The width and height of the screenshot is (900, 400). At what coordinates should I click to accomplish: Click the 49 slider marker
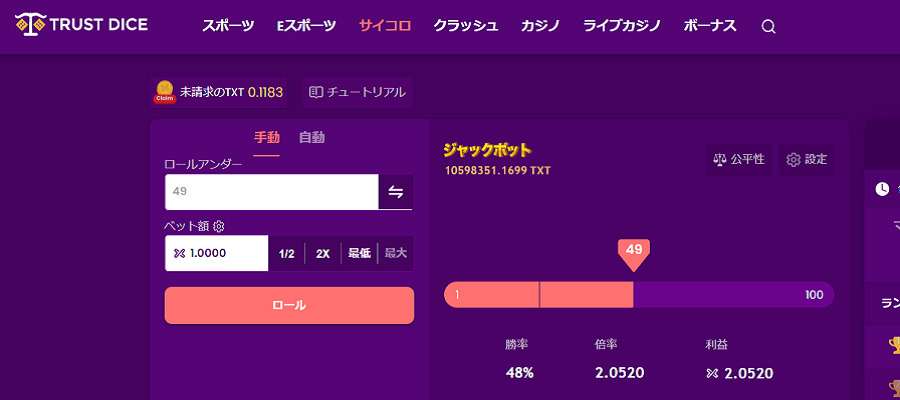[x=634, y=254]
